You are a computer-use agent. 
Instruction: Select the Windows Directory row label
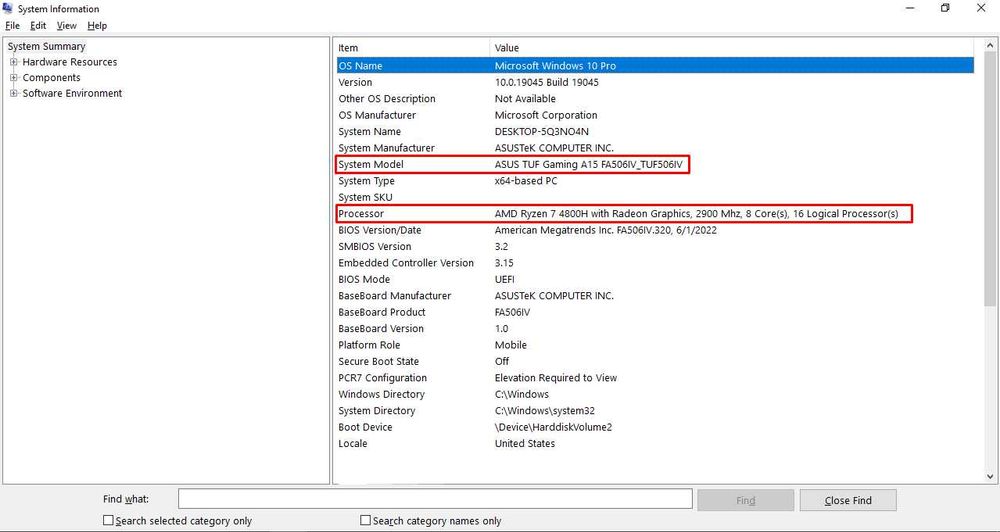[x=381, y=395]
